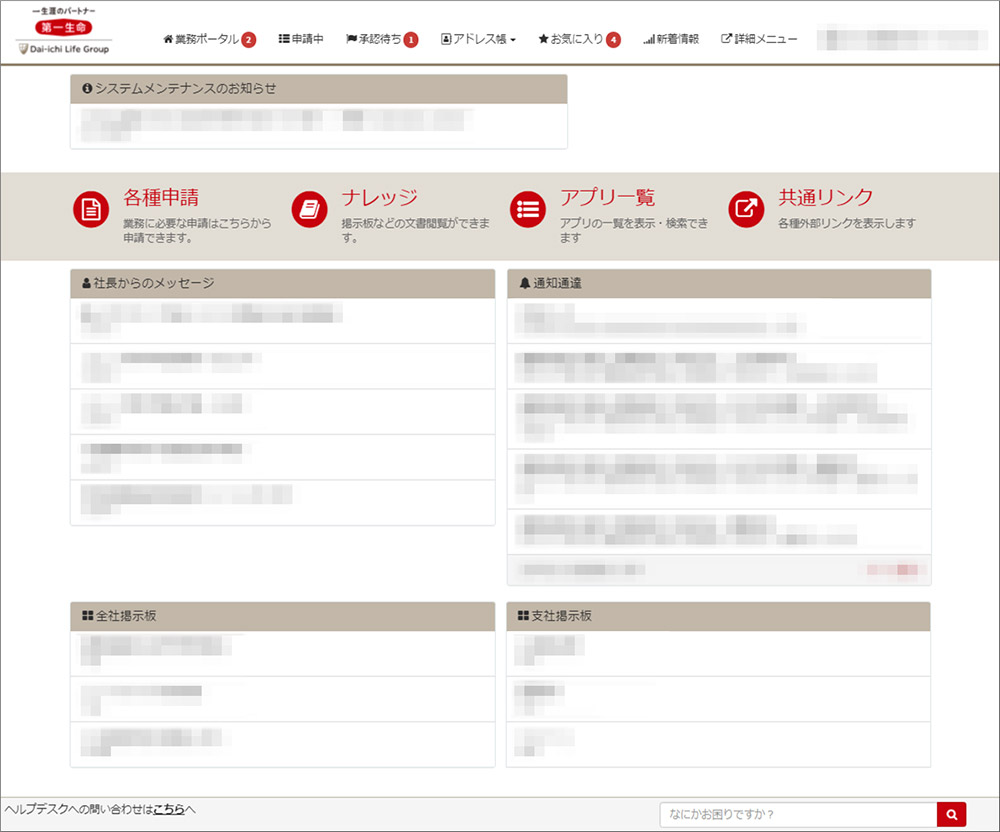Click 社長からのメッセージ panel header
This screenshot has width=1000, height=832.
pos(283,284)
